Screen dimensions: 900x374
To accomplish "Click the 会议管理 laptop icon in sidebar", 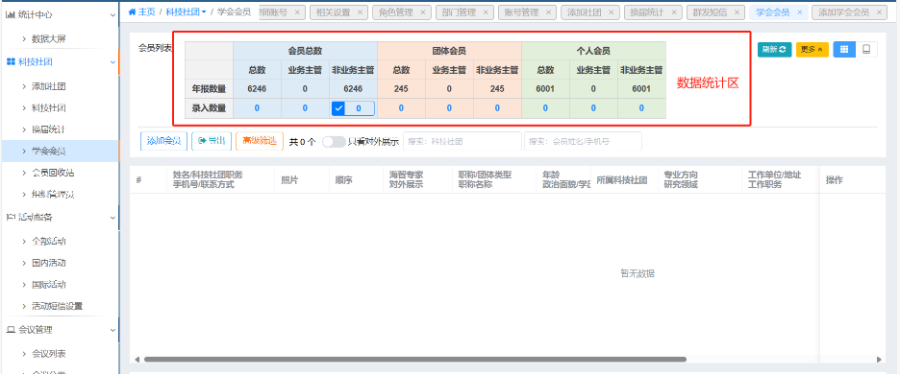I will tap(10, 330).
